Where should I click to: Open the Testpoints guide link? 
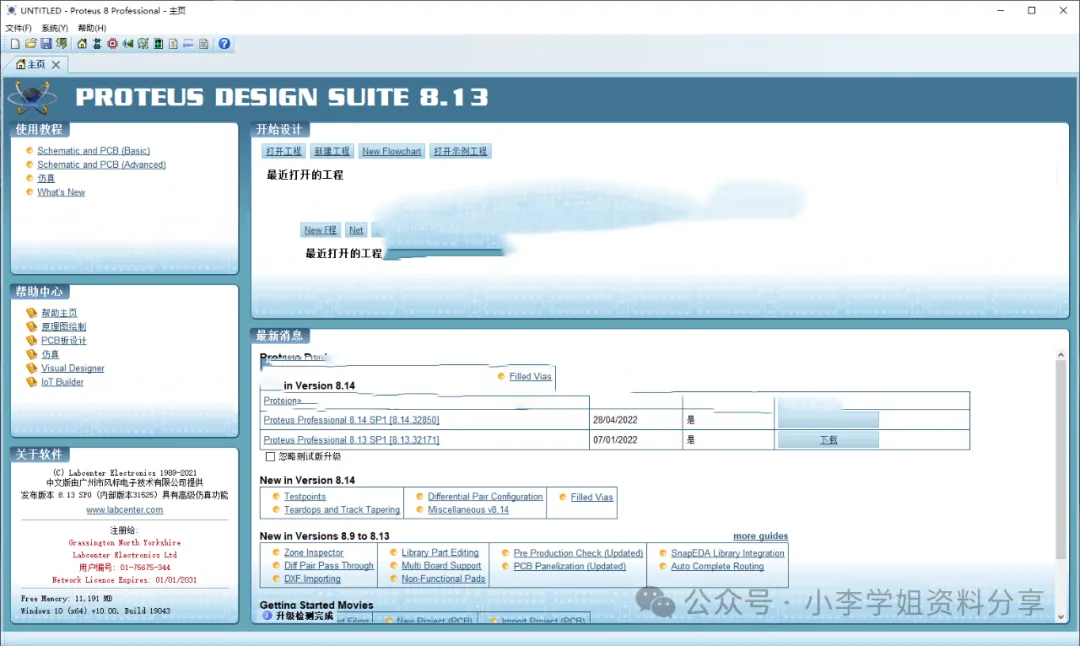(x=304, y=497)
